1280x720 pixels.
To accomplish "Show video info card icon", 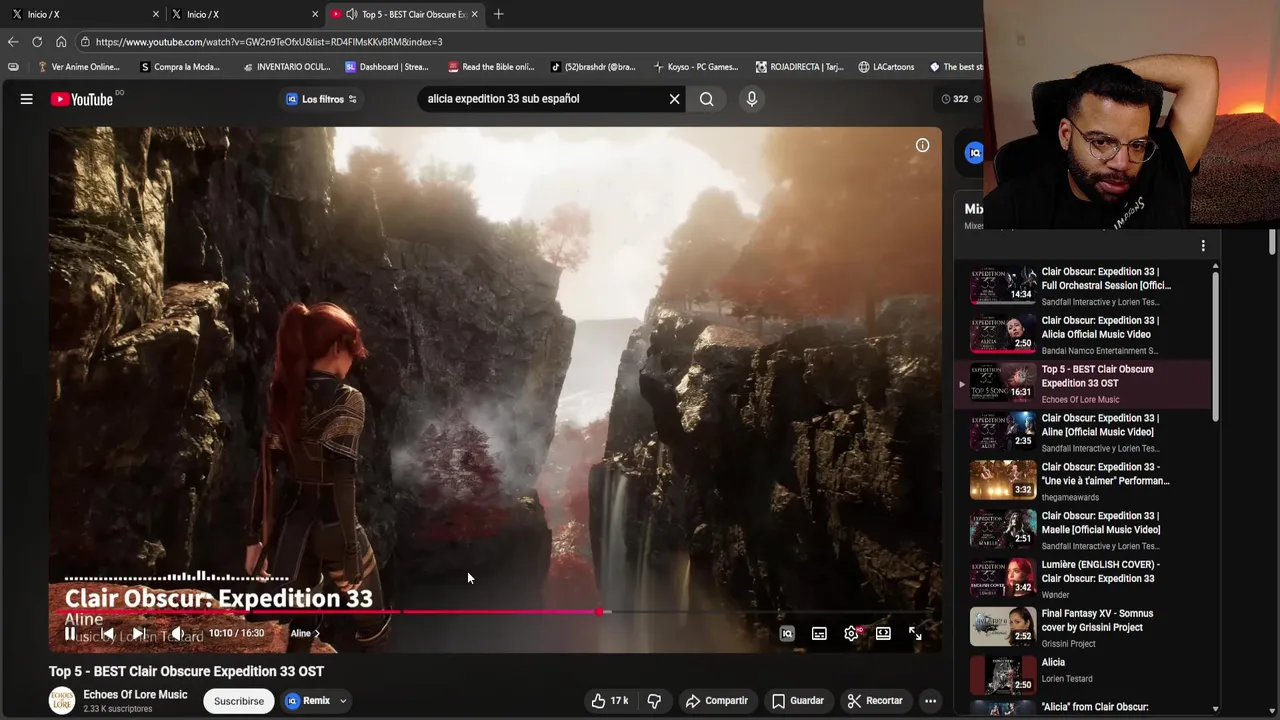I will click(922, 145).
